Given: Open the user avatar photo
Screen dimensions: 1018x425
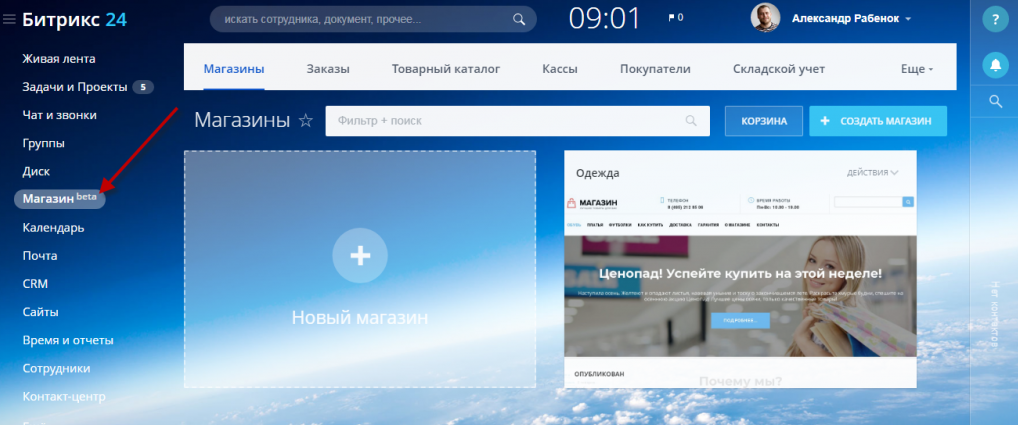Looking at the screenshot, I should tap(765, 18).
